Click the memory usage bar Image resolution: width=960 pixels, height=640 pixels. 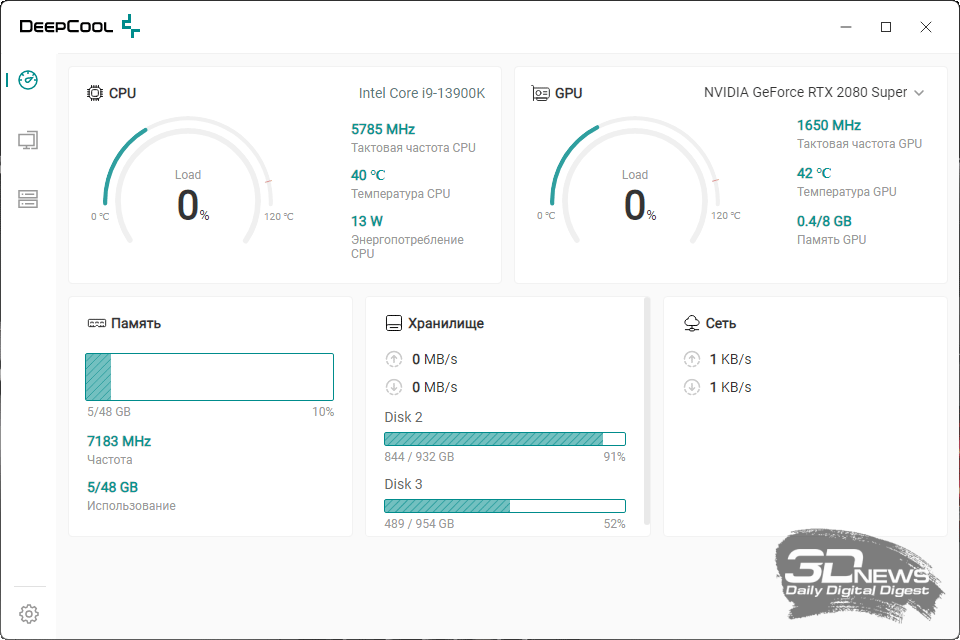209,377
